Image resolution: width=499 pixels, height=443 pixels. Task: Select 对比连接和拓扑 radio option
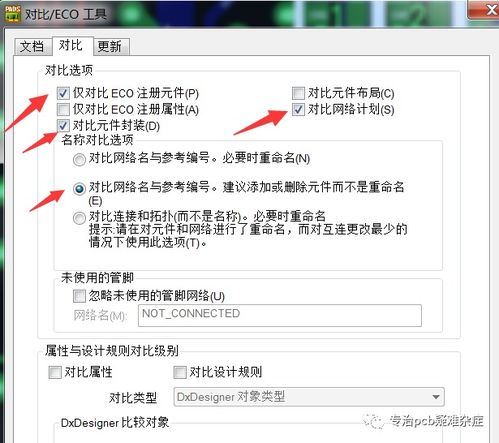[79, 218]
